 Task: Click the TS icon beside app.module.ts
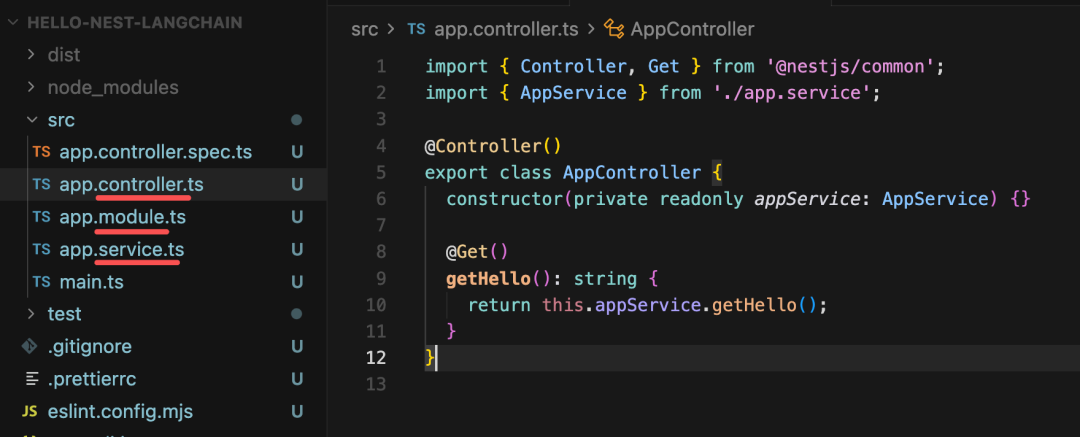point(41,217)
